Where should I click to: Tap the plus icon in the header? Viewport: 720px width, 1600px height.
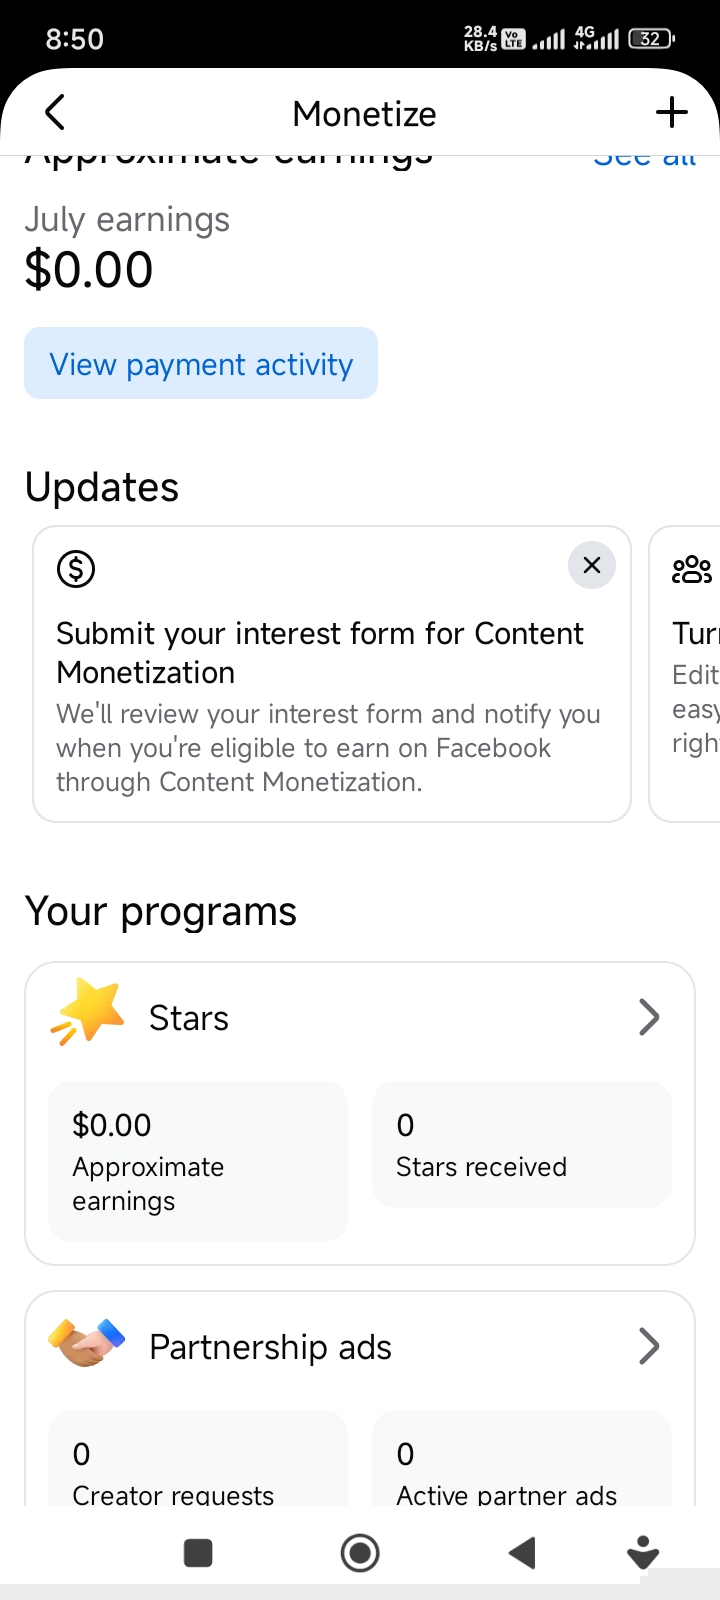[672, 113]
